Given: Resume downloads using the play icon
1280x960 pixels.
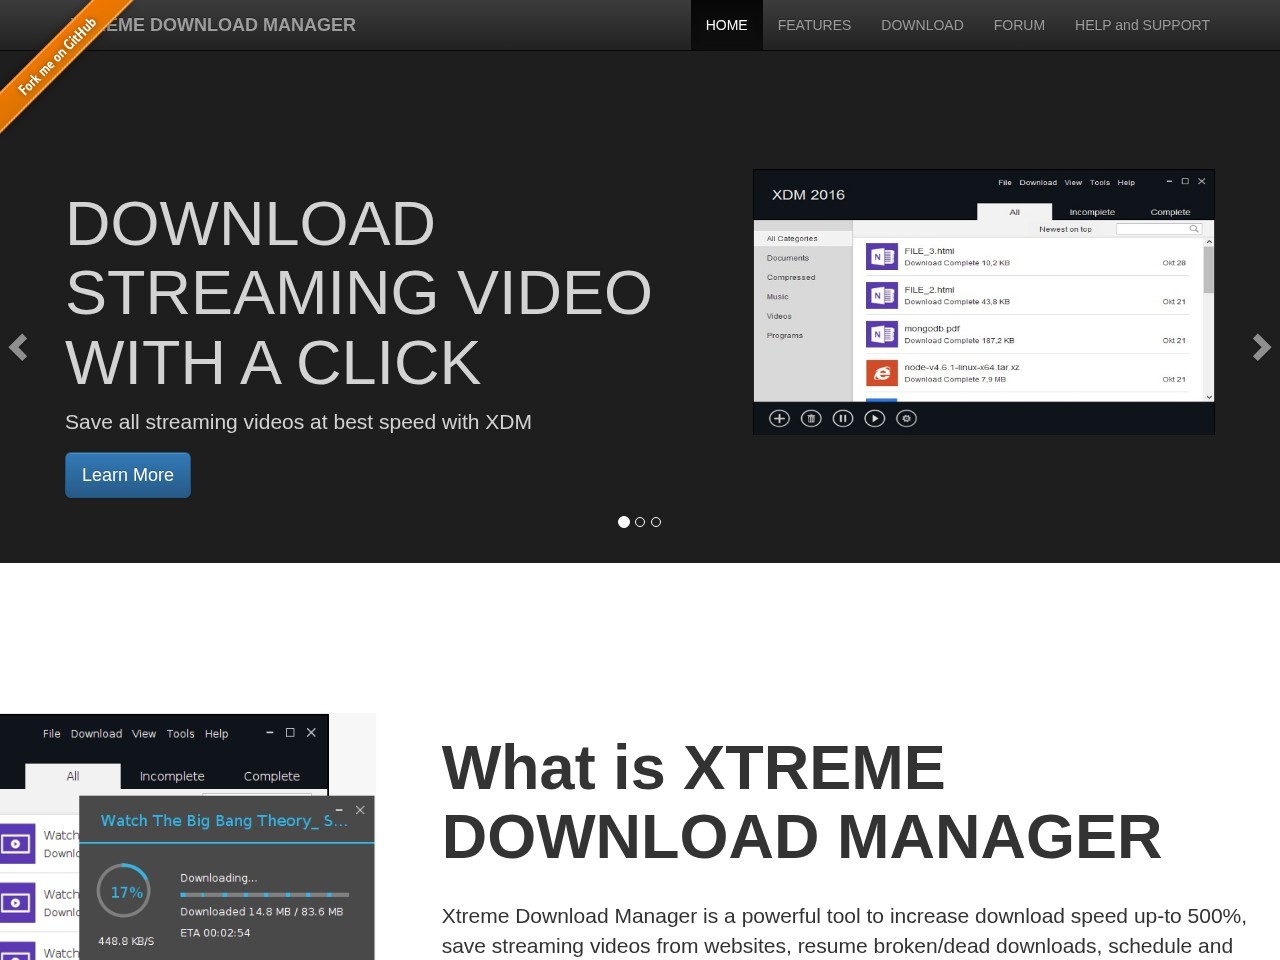Looking at the screenshot, I should (x=875, y=418).
